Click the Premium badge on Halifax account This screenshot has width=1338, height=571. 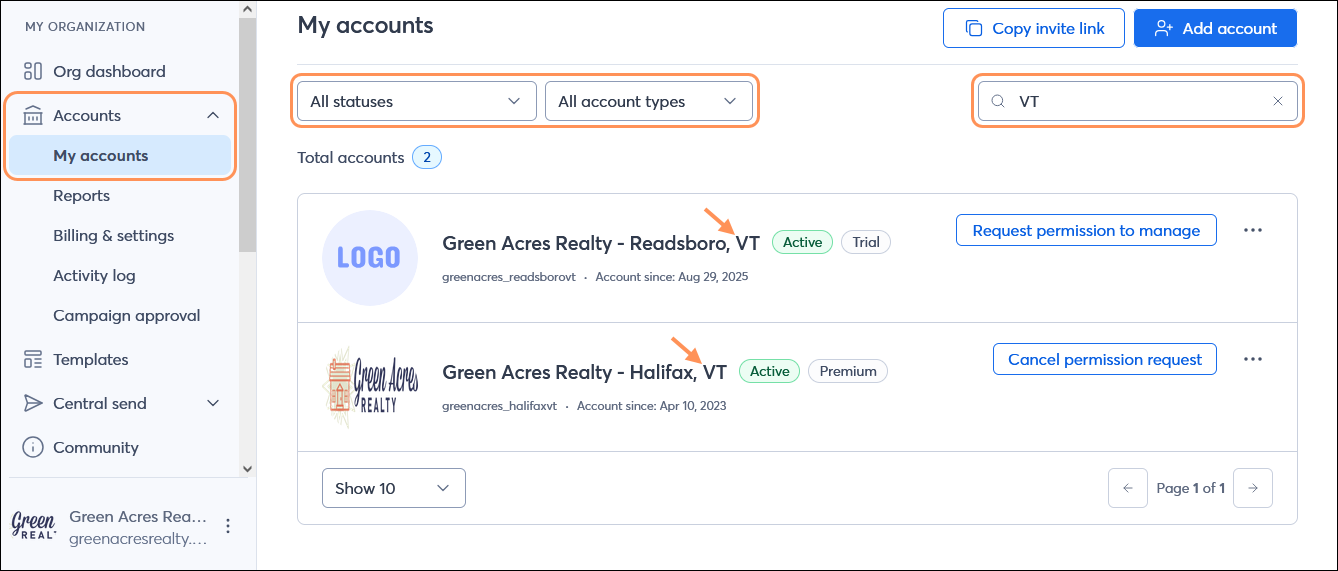pos(848,371)
